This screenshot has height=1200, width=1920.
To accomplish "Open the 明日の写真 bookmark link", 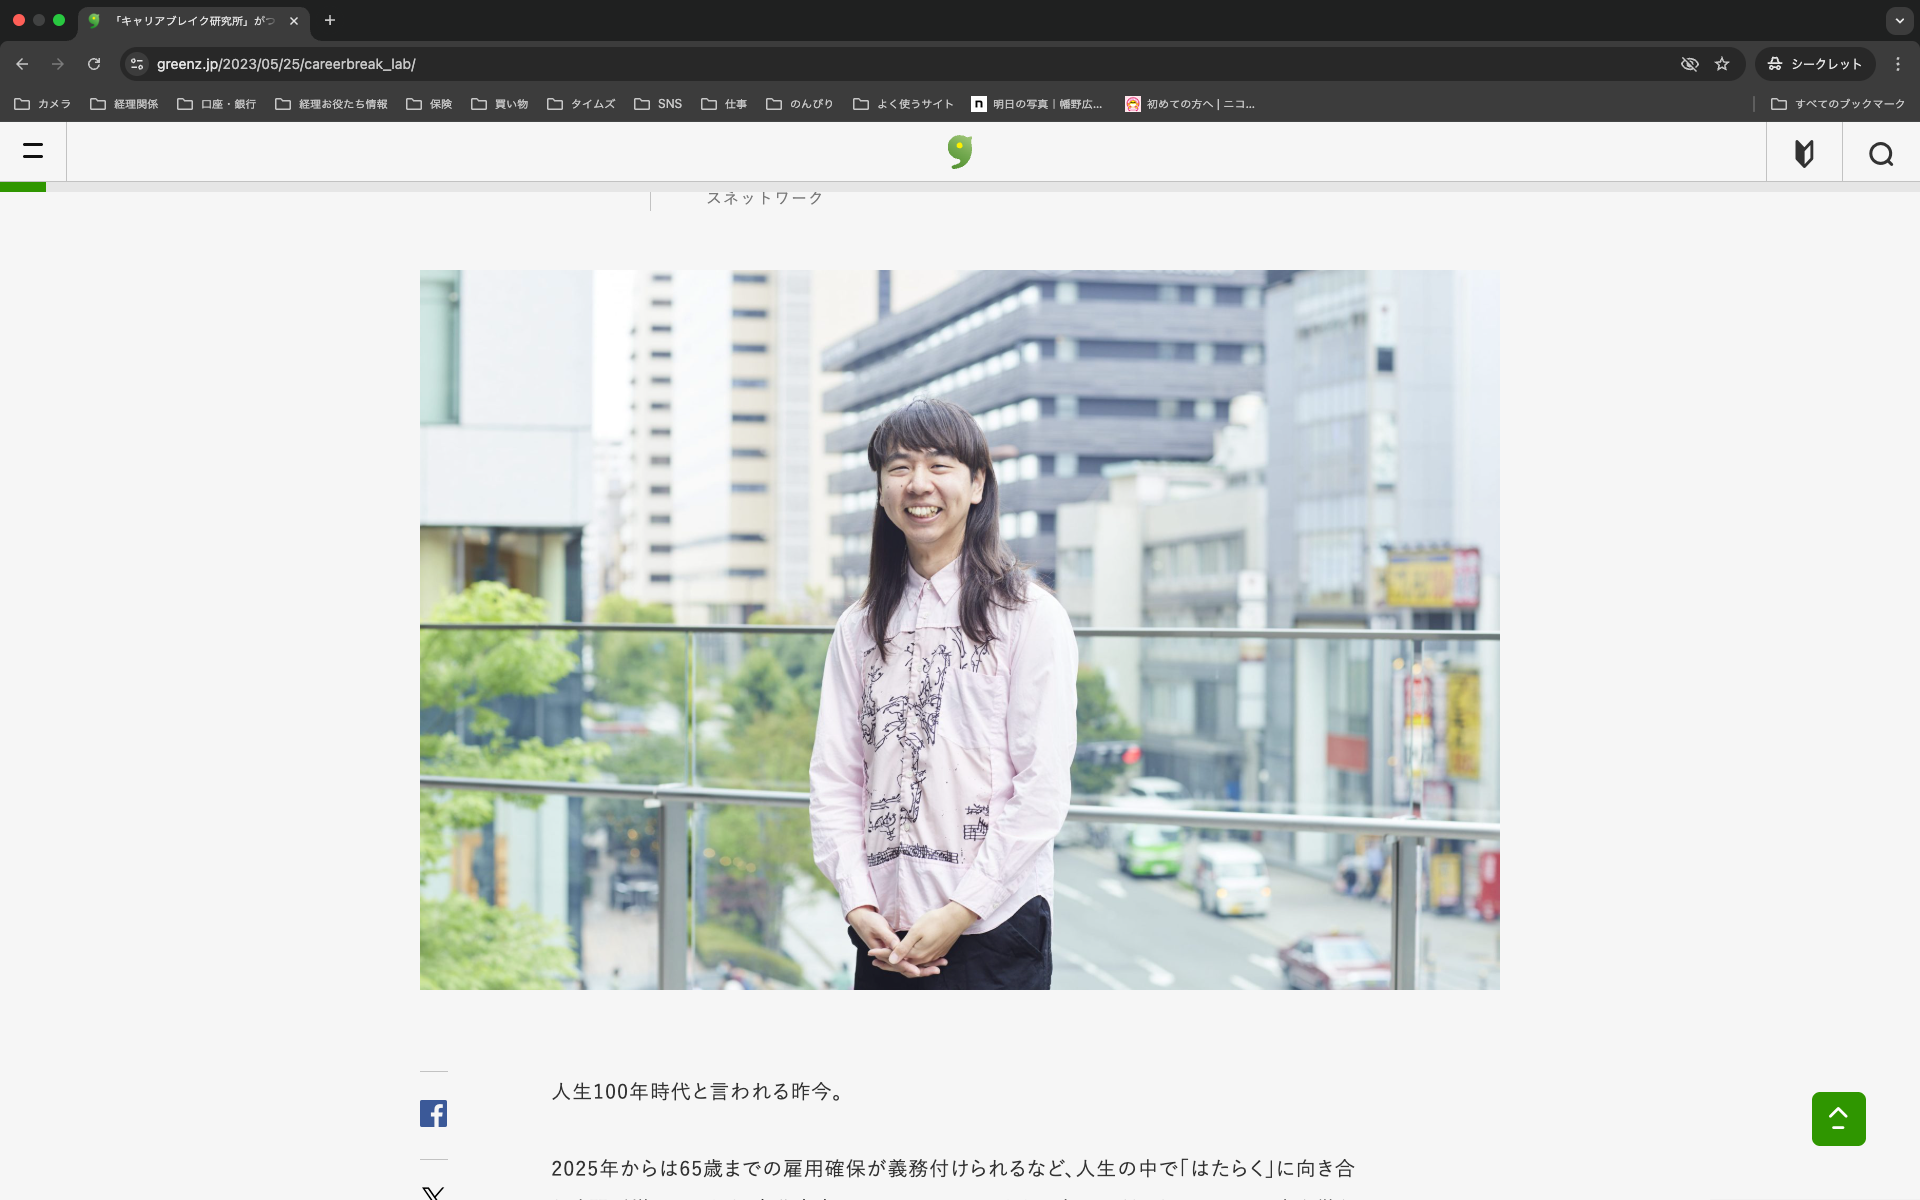I will pyautogui.click(x=1037, y=104).
